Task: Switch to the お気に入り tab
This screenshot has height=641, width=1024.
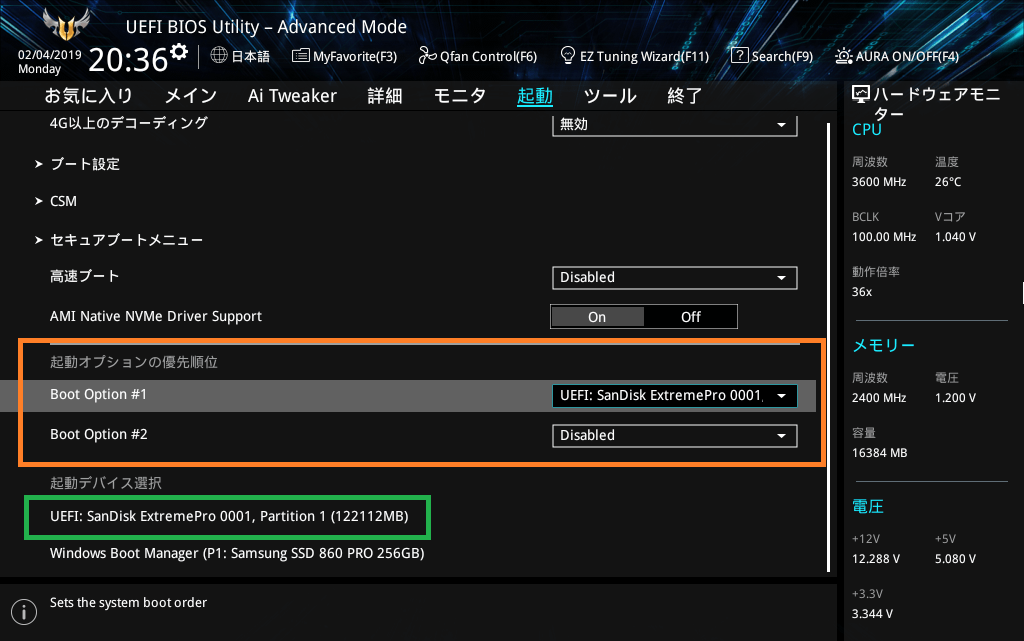Action: (x=89, y=96)
